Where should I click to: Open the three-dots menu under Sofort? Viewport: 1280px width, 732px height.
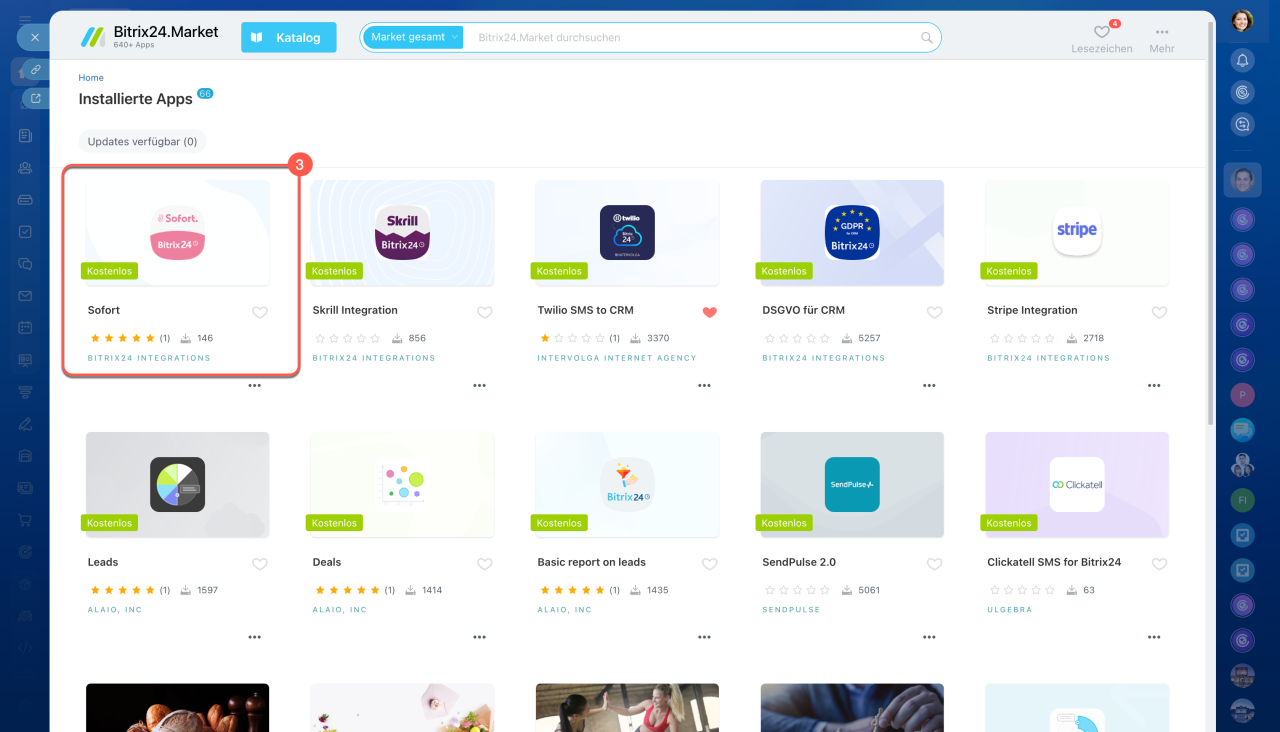255,385
